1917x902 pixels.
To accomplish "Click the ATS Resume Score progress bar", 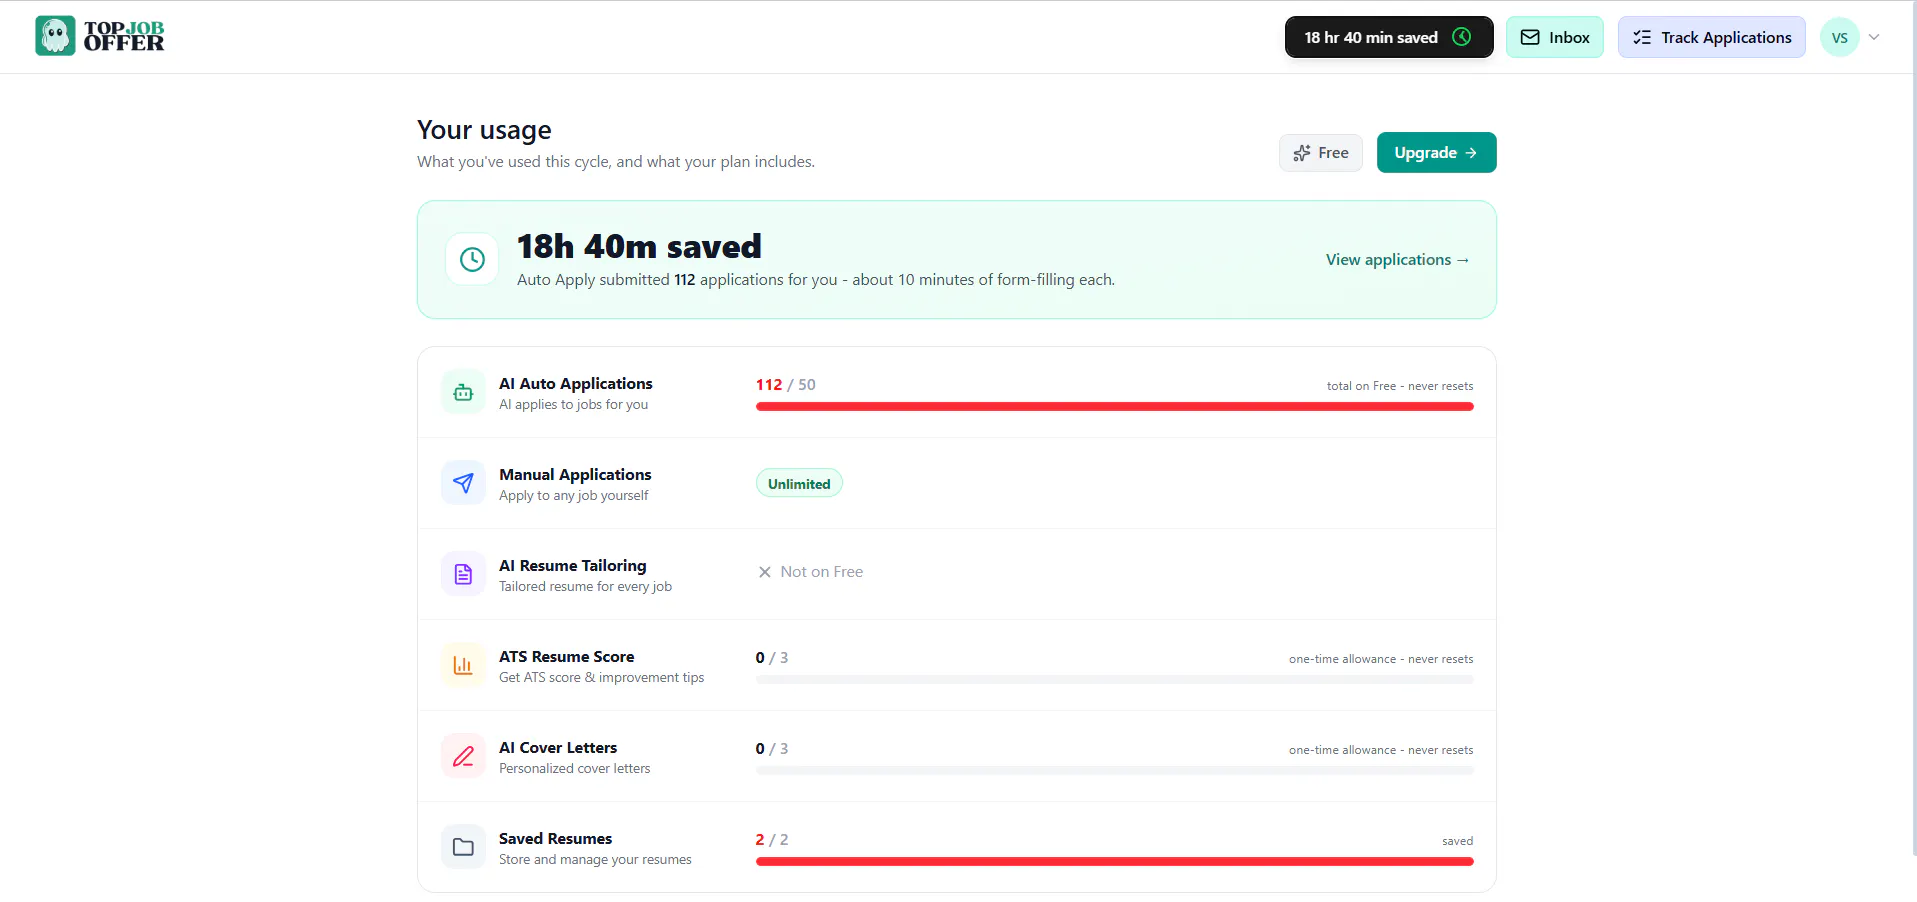I will (1114, 679).
